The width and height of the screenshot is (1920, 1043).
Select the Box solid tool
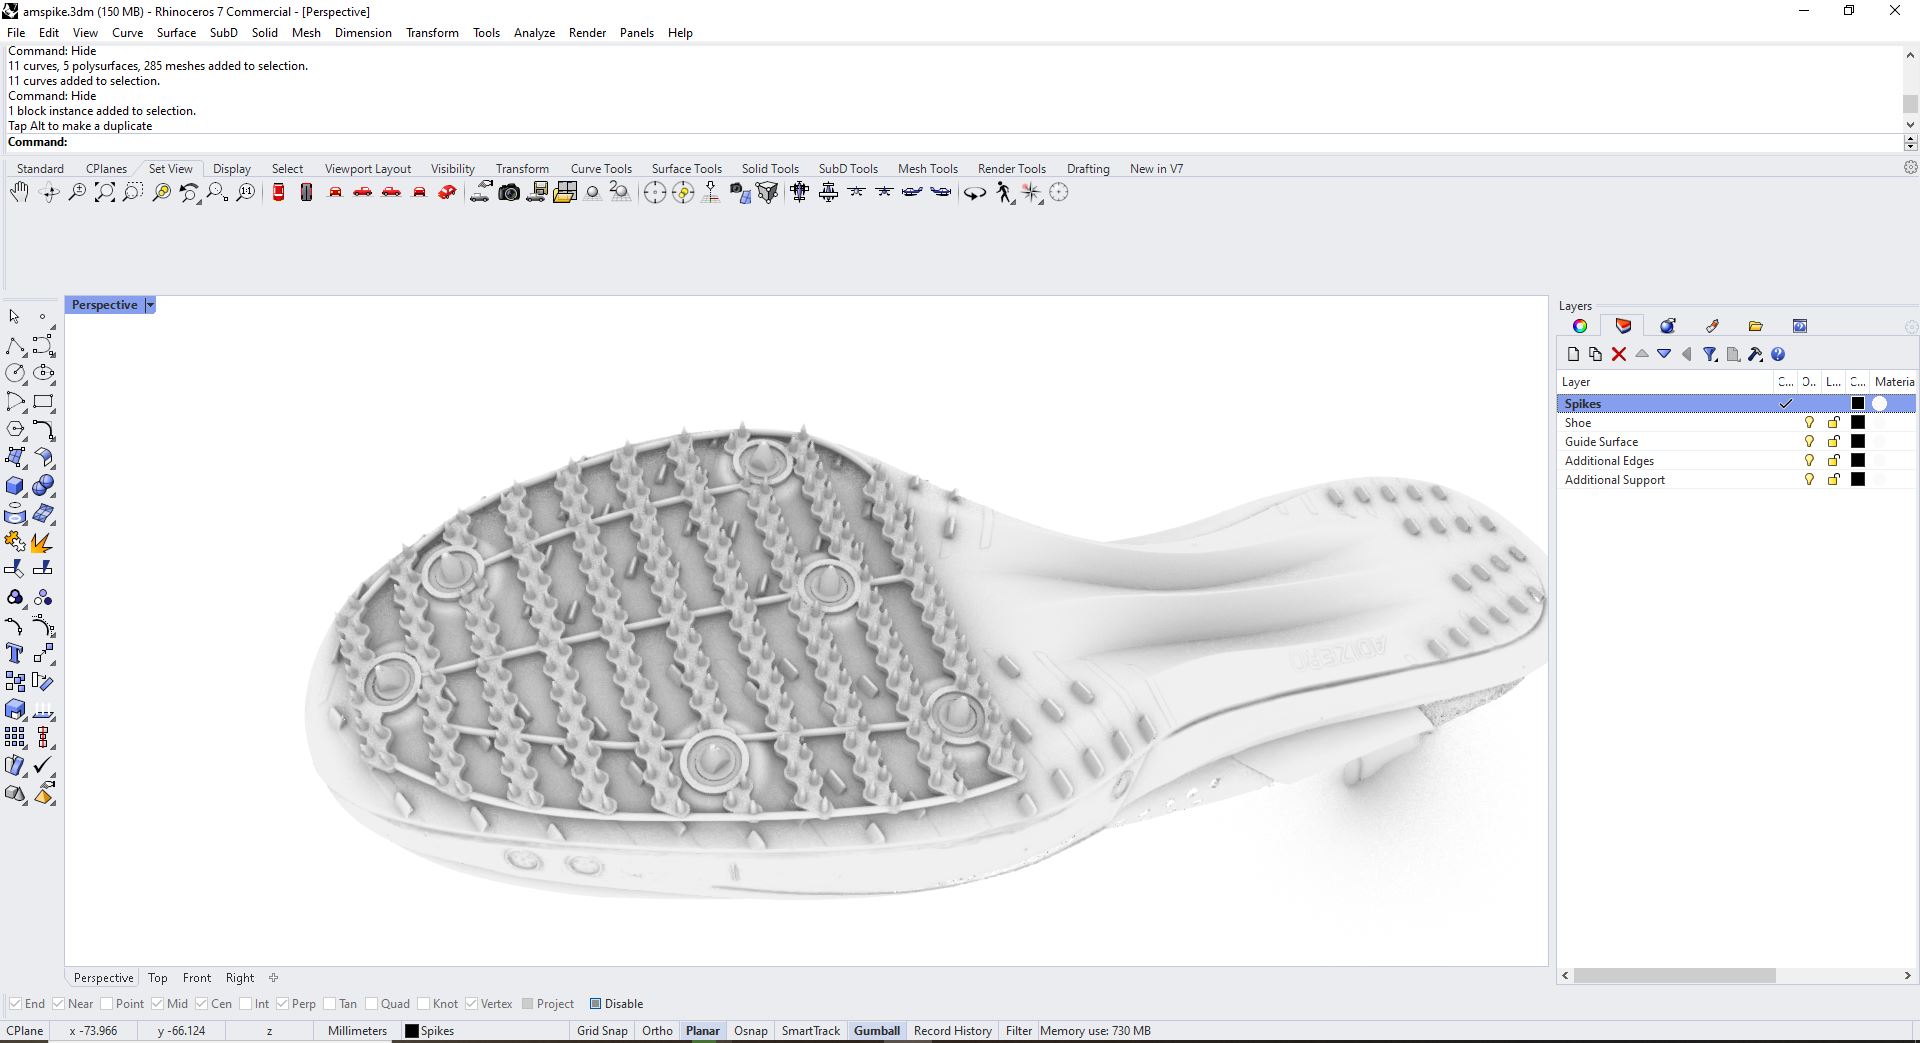(x=15, y=486)
